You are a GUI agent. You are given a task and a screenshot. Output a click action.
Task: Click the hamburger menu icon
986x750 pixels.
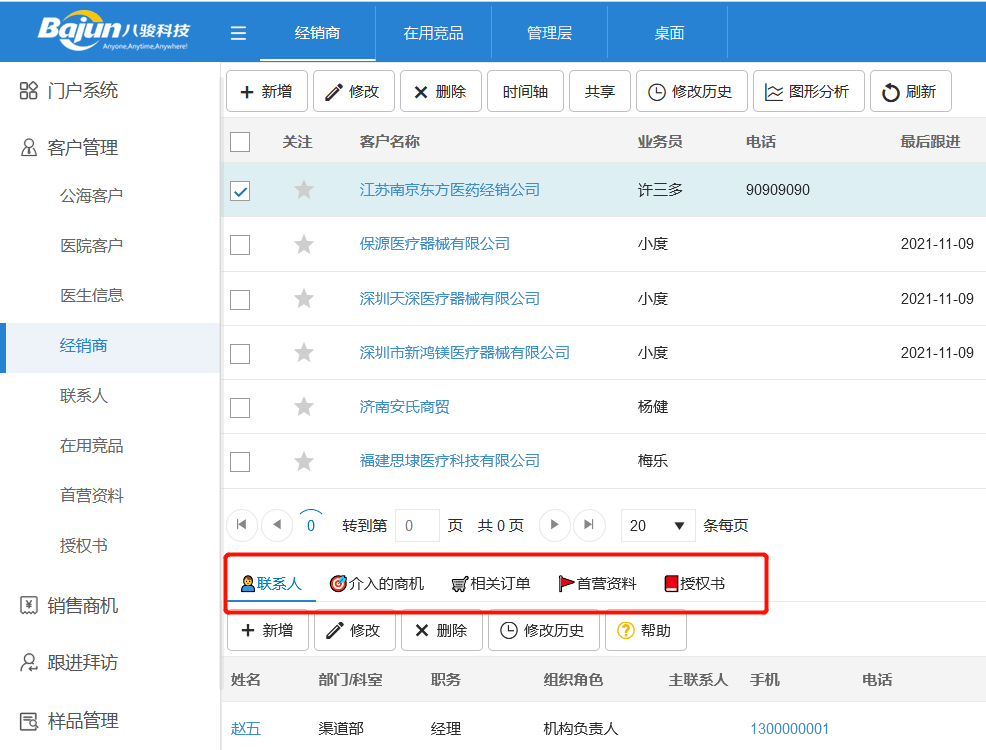[x=238, y=33]
